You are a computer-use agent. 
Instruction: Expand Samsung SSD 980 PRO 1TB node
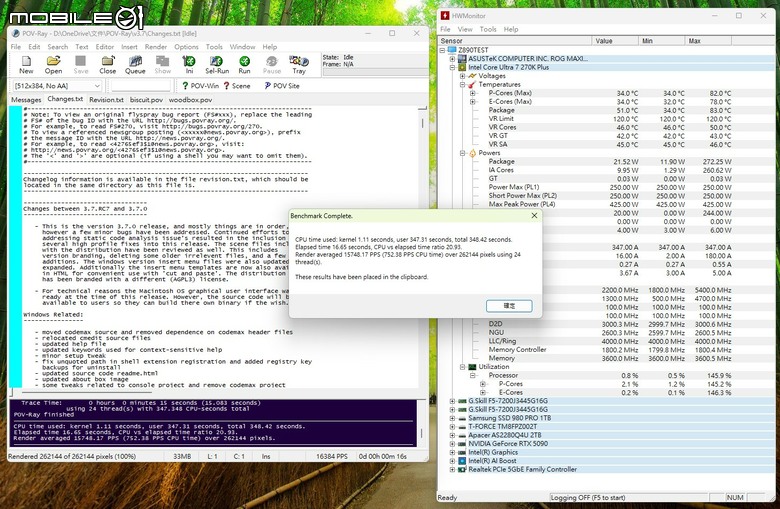pyautogui.click(x=452, y=418)
